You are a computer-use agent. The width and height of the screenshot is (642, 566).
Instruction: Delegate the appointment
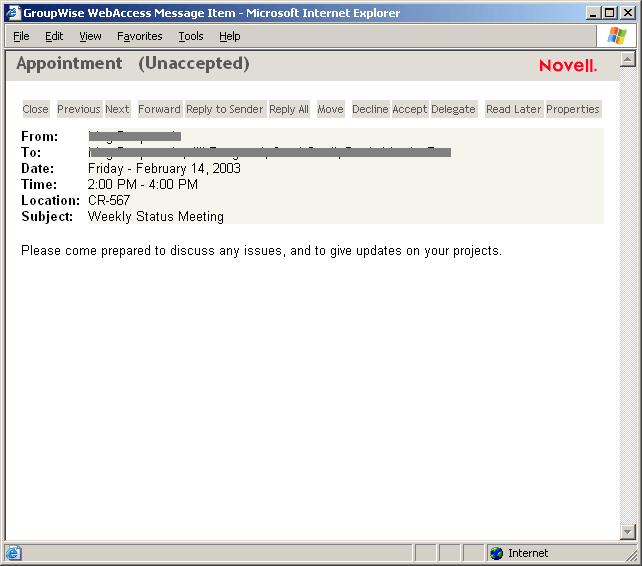coord(454,109)
